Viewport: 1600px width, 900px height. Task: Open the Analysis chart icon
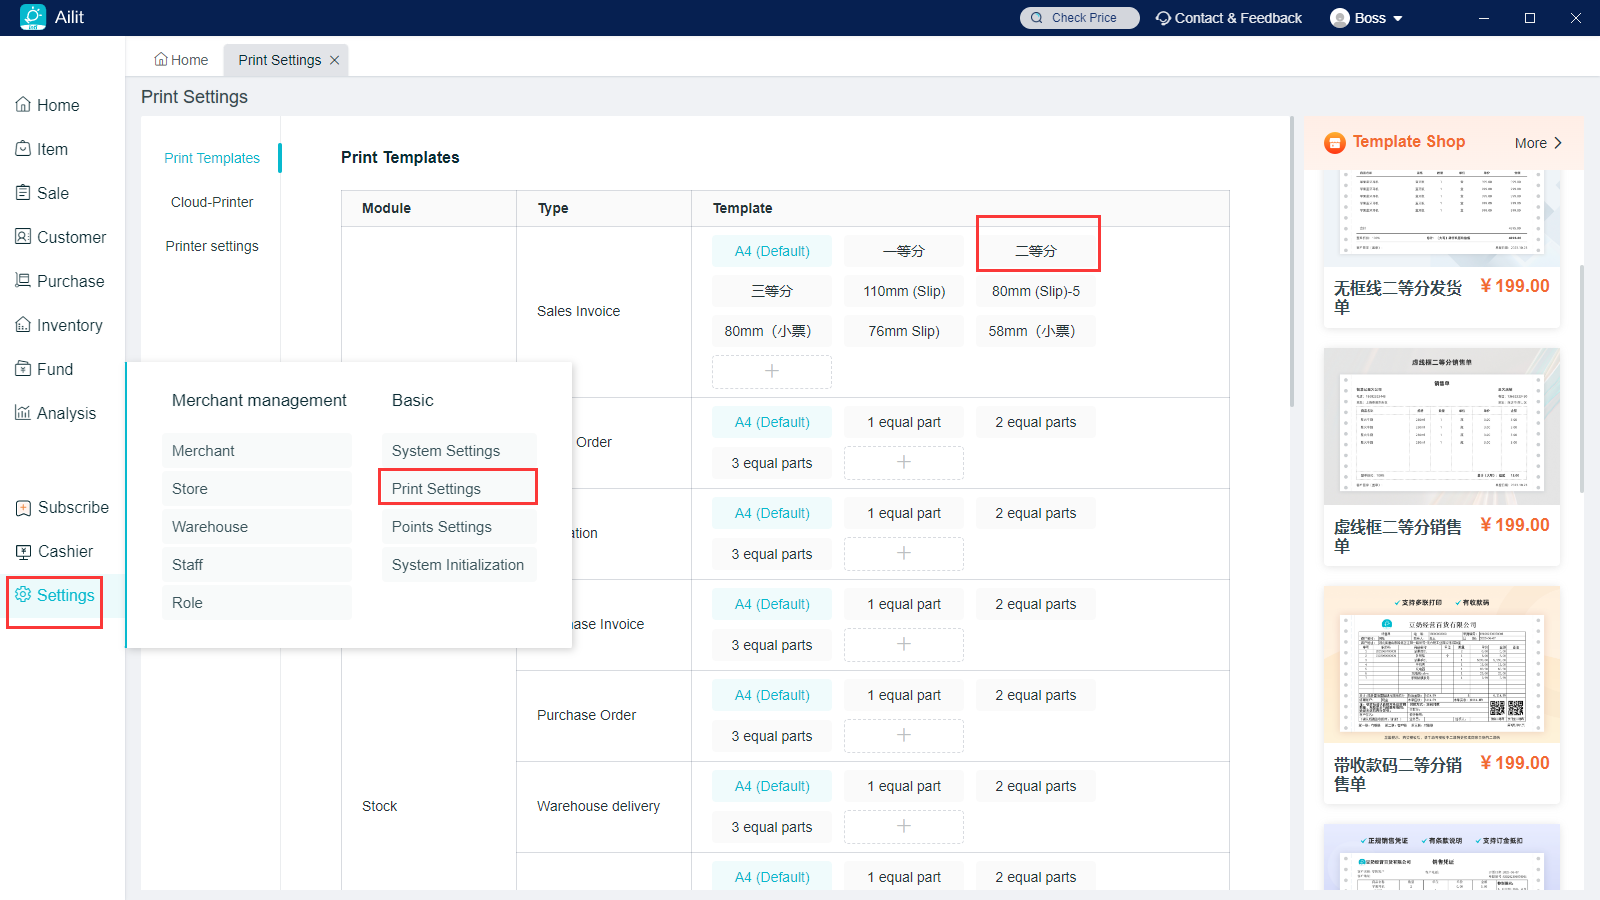coord(23,413)
